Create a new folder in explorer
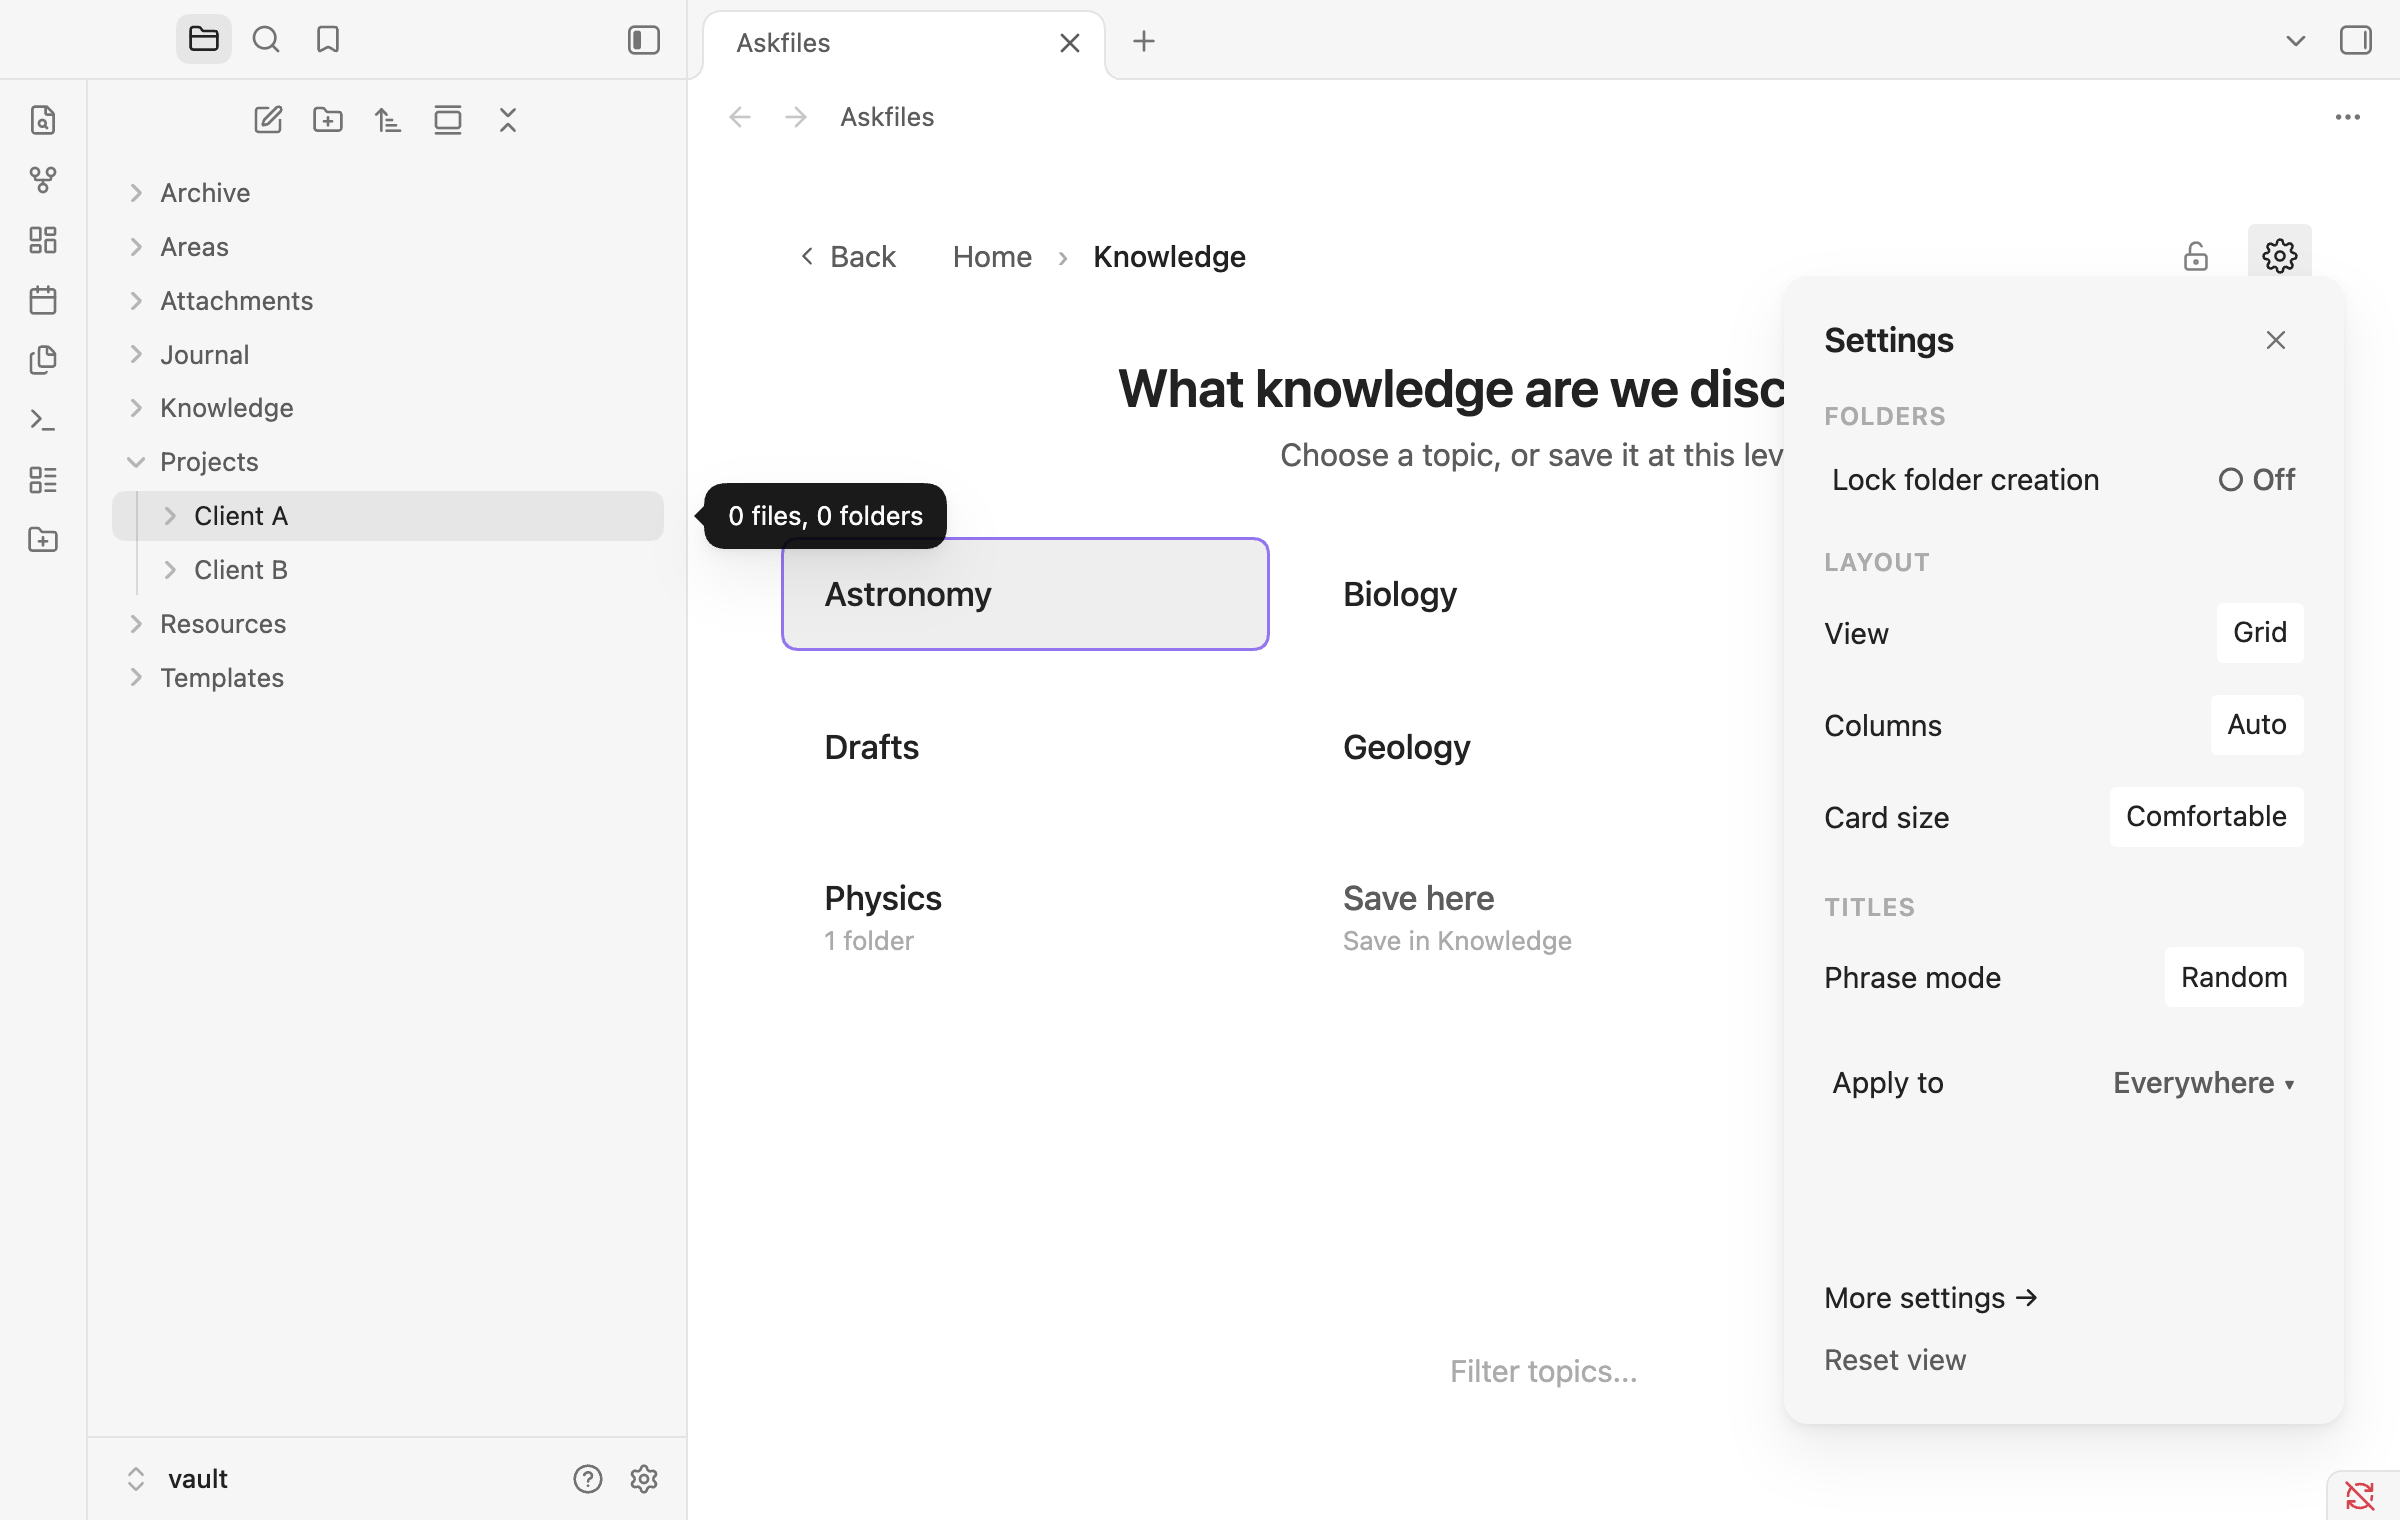The width and height of the screenshot is (2400, 1520). tap(328, 120)
